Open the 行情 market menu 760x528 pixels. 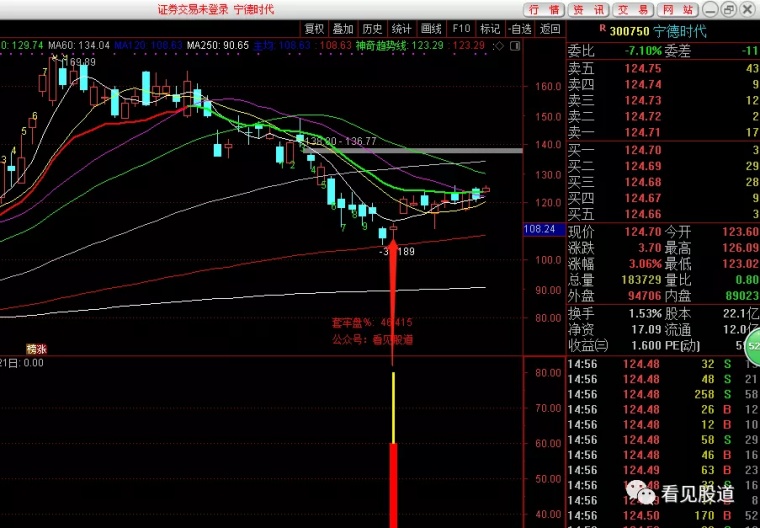pos(543,9)
